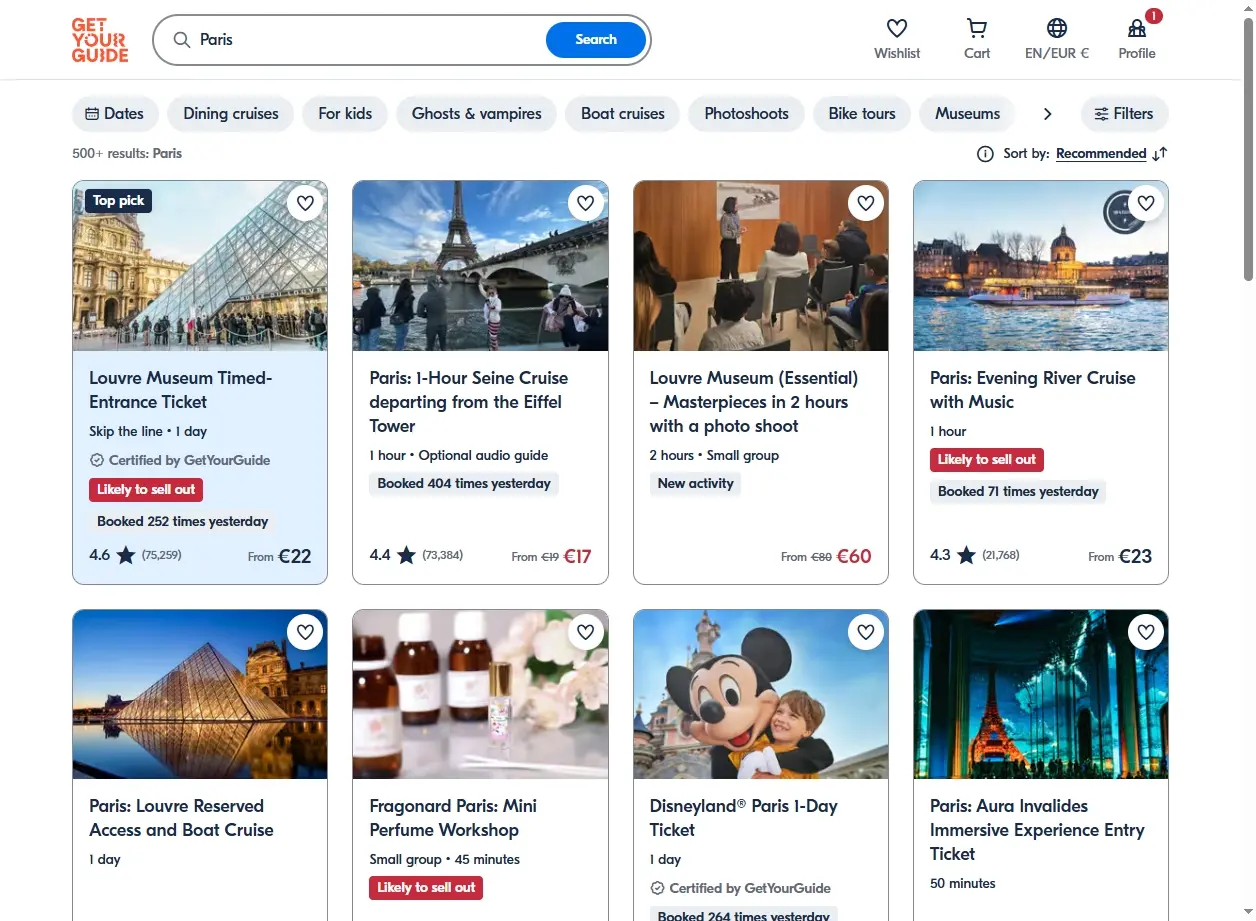Click 'Booked 71 times yesterday' label
Viewport: 1256px width, 921px height.
click(1018, 492)
